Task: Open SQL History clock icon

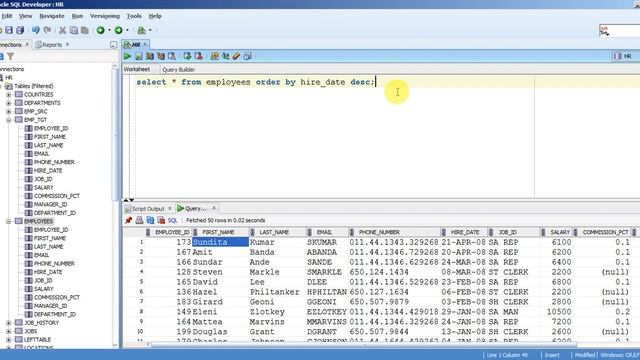Action: (x=247, y=56)
